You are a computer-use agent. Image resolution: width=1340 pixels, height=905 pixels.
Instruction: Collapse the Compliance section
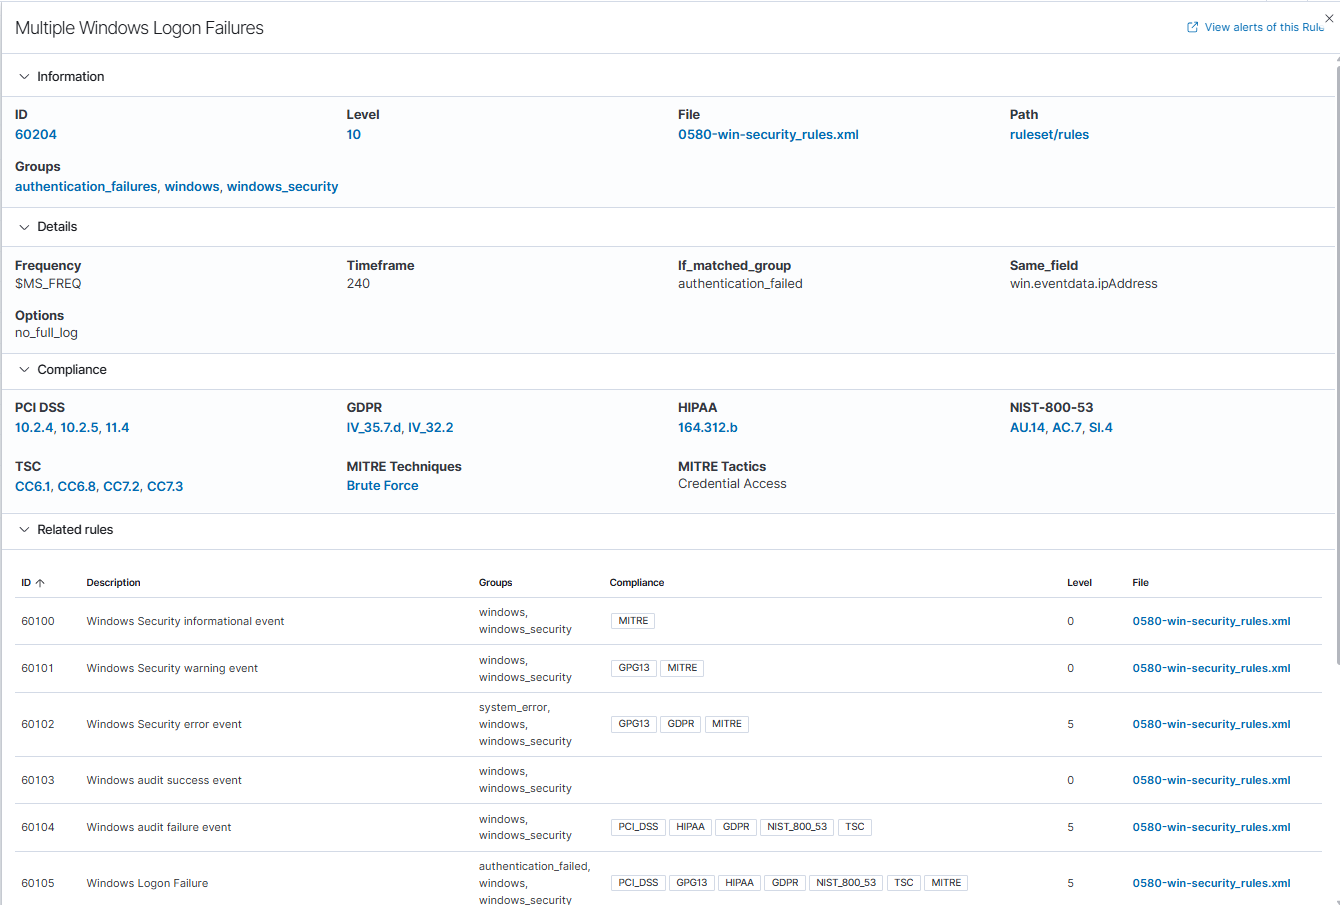pyautogui.click(x=24, y=370)
